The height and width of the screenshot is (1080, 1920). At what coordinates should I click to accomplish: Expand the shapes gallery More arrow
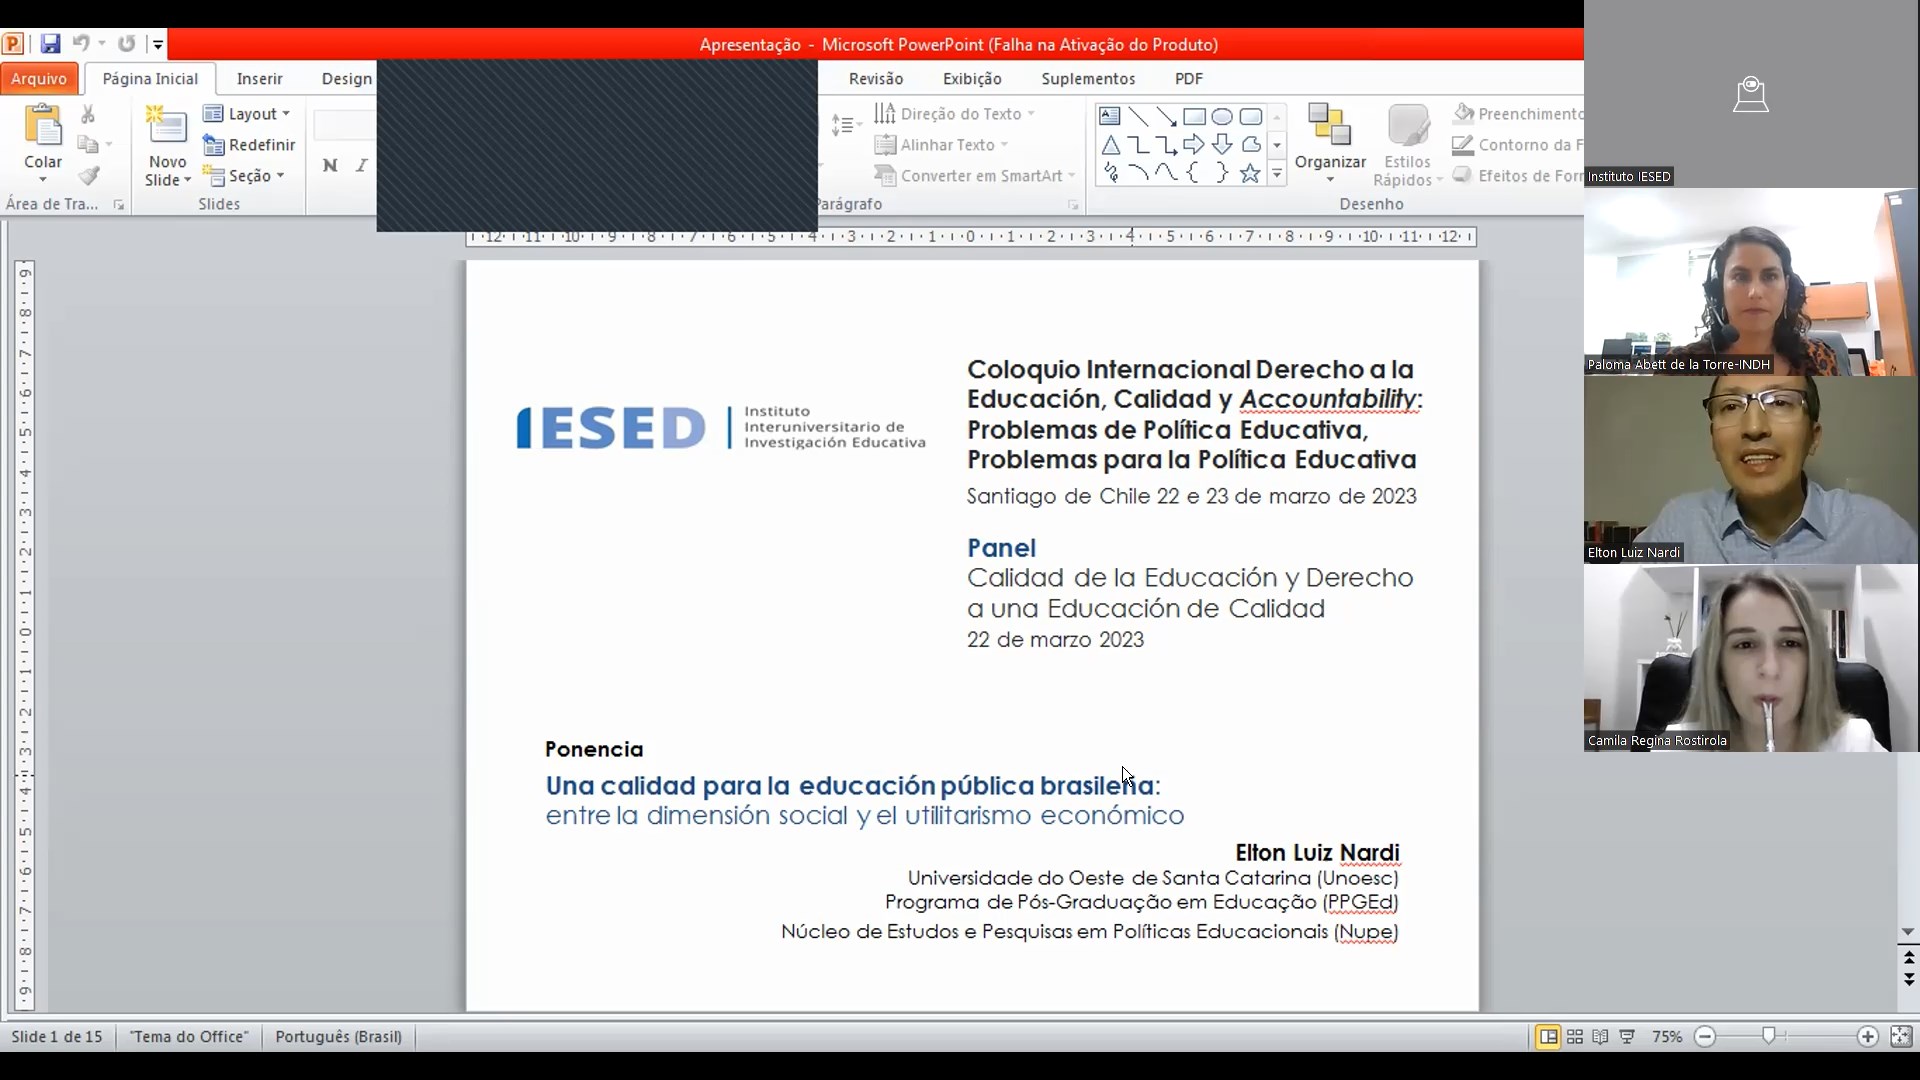tap(1277, 174)
